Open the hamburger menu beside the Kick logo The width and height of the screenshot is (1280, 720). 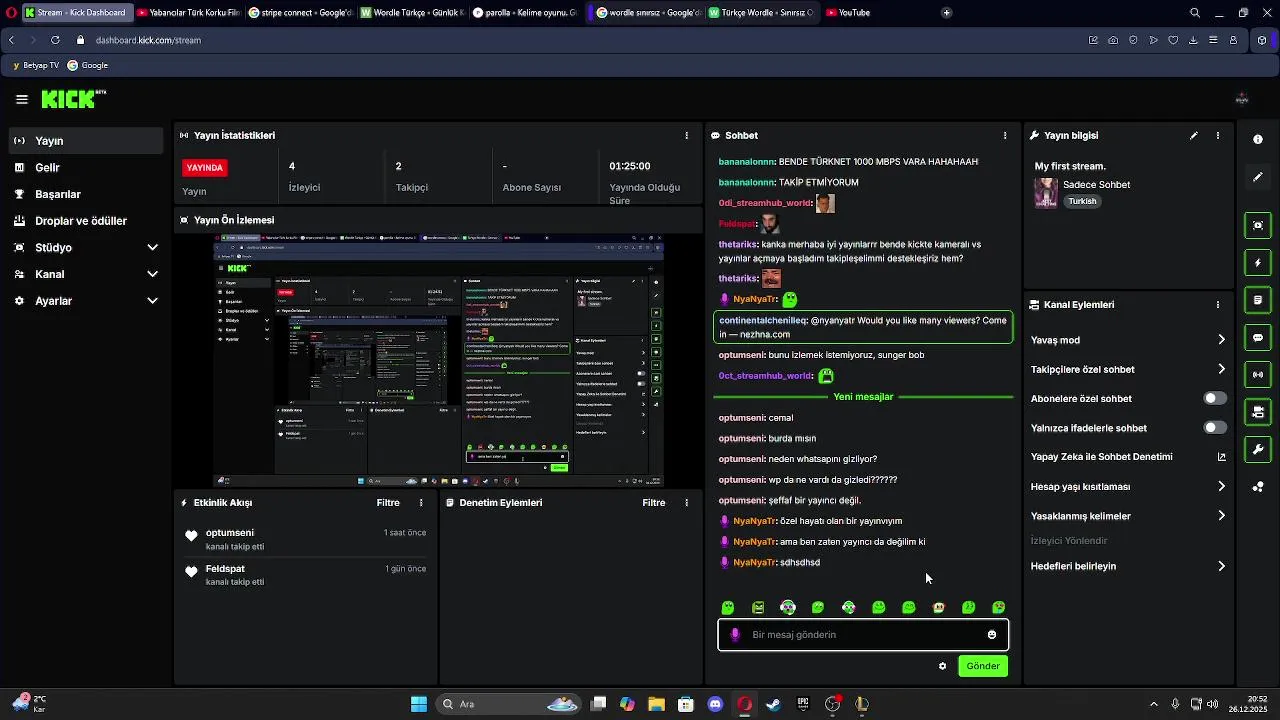[22, 99]
